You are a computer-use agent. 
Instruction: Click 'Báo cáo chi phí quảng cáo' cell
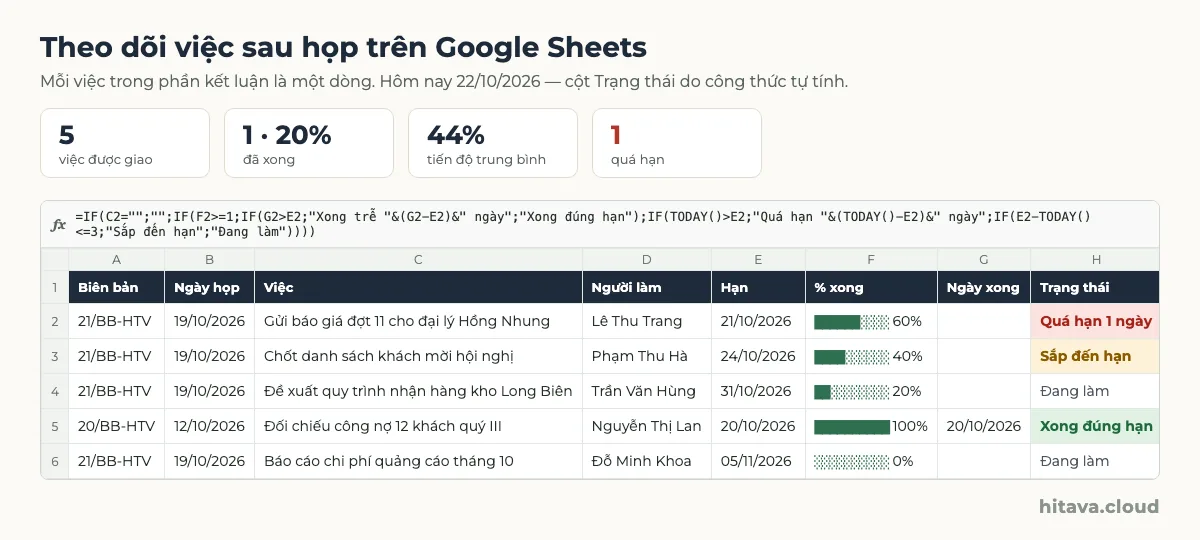pos(419,461)
